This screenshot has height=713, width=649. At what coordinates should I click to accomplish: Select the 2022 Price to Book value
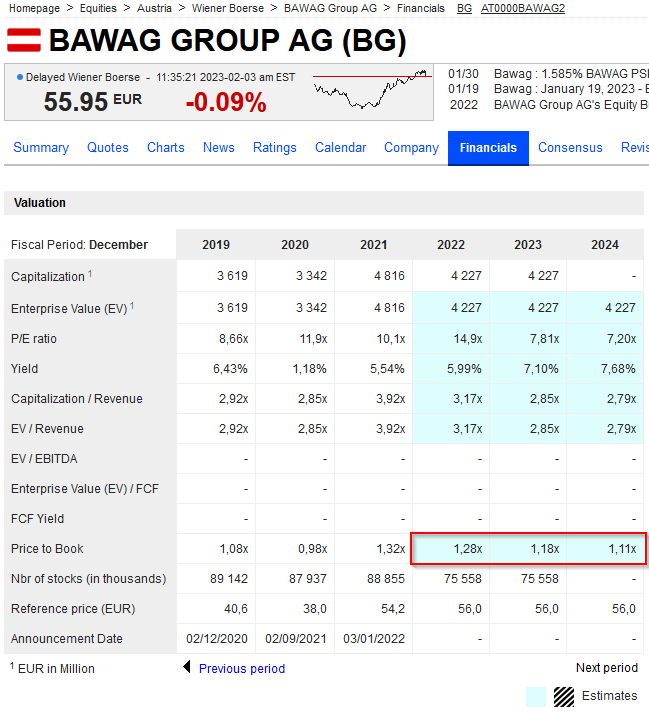(468, 549)
